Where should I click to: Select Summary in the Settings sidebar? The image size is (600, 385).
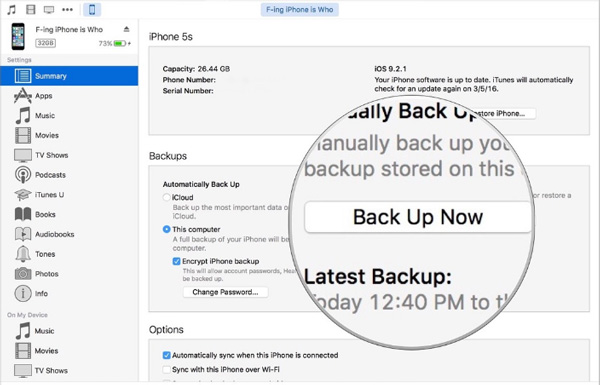(x=69, y=76)
